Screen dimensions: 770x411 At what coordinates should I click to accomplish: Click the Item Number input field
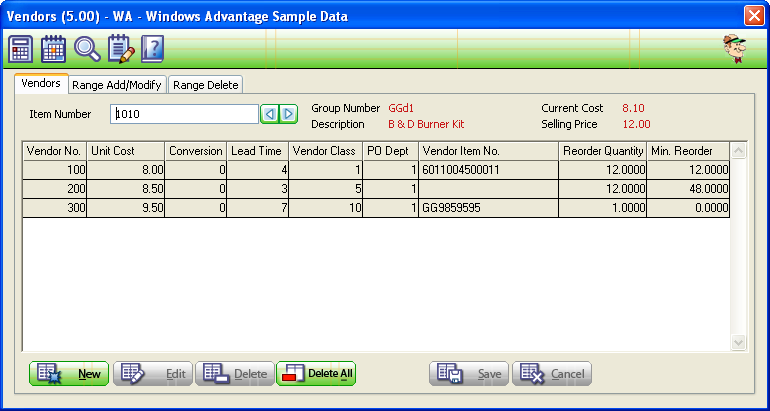point(184,114)
